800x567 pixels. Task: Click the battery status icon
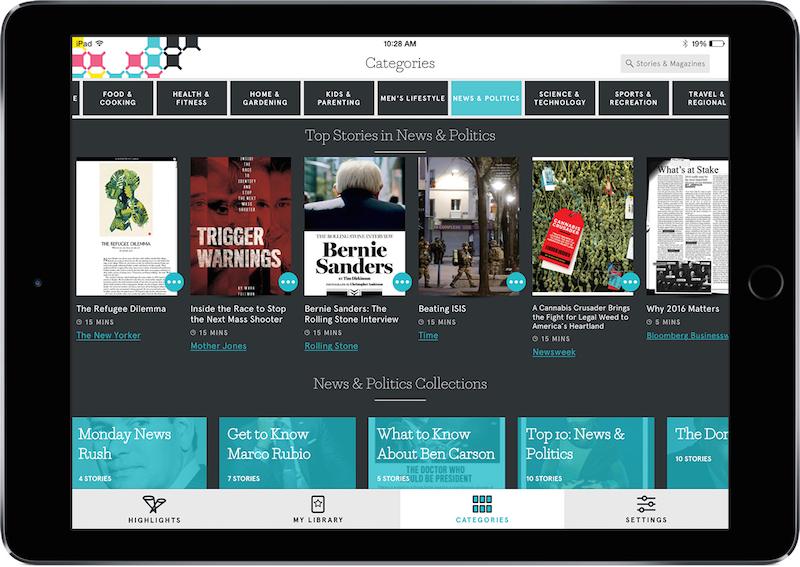click(x=717, y=44)
